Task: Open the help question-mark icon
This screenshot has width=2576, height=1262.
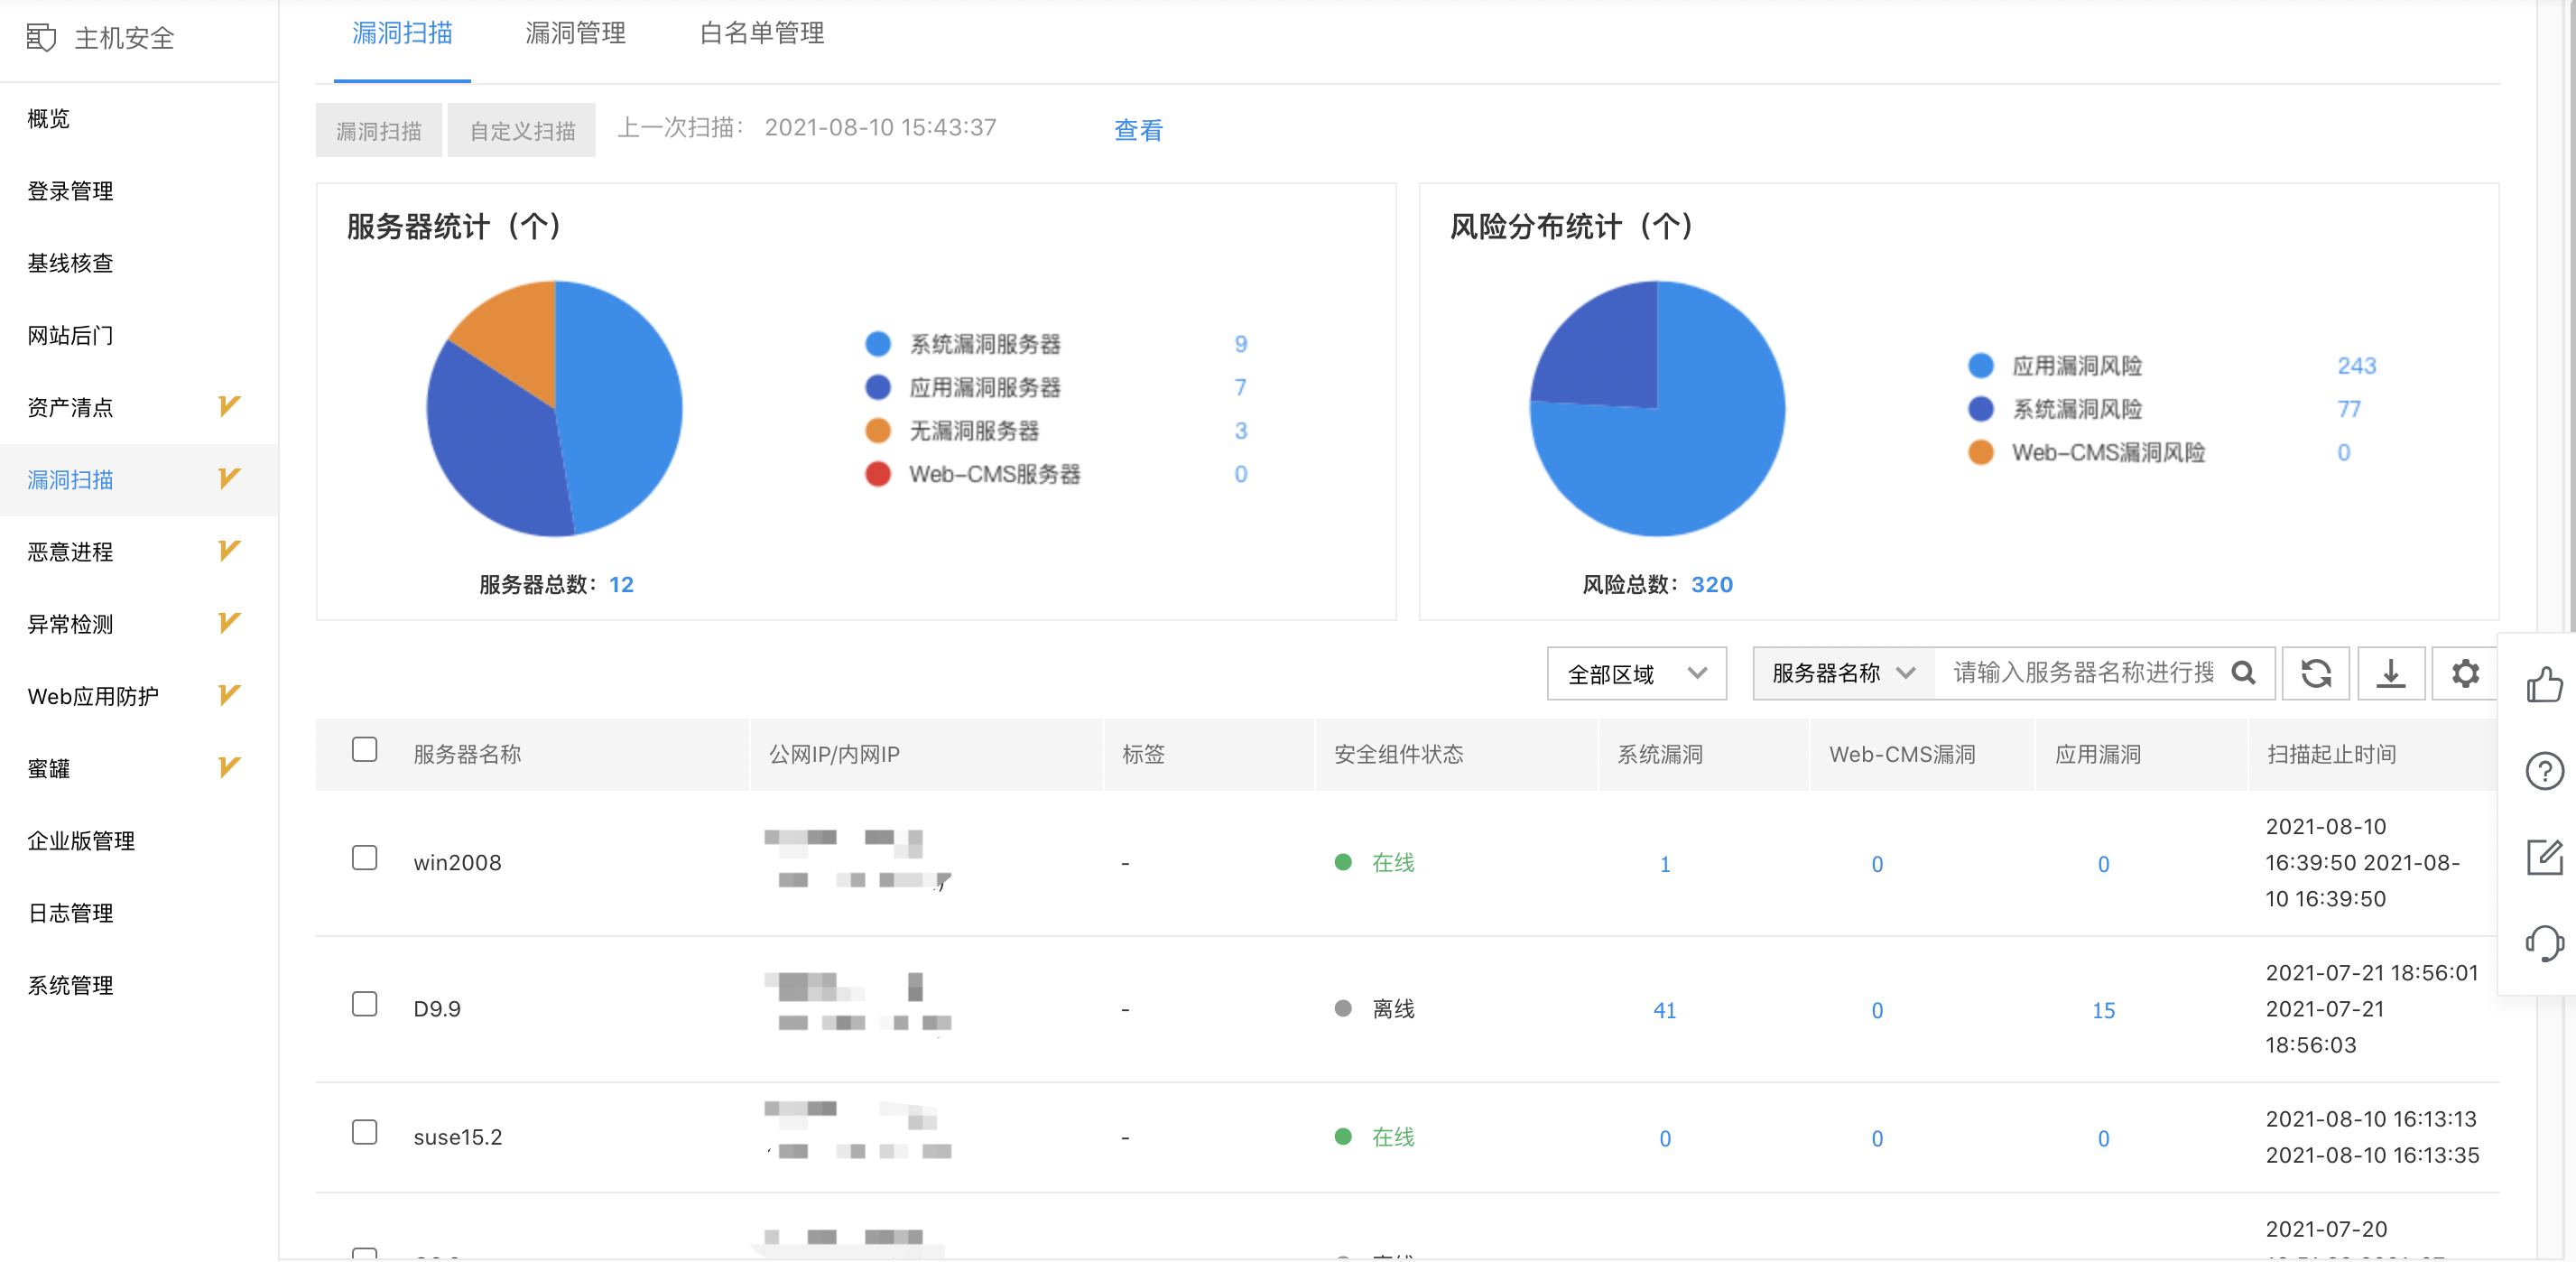Action: pos(2544,771)
